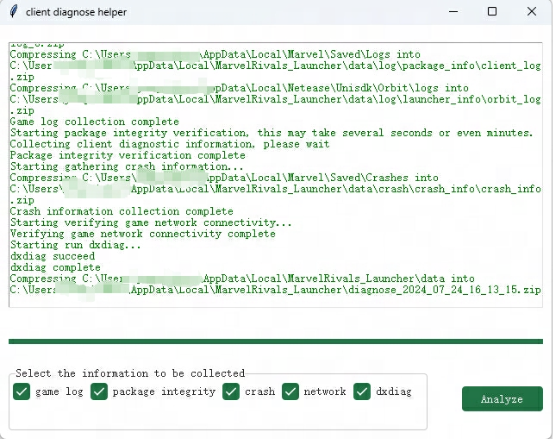553x439 pixels.
Task: Click "Starting gathering crash information..." line
Action: click(127, 166)
